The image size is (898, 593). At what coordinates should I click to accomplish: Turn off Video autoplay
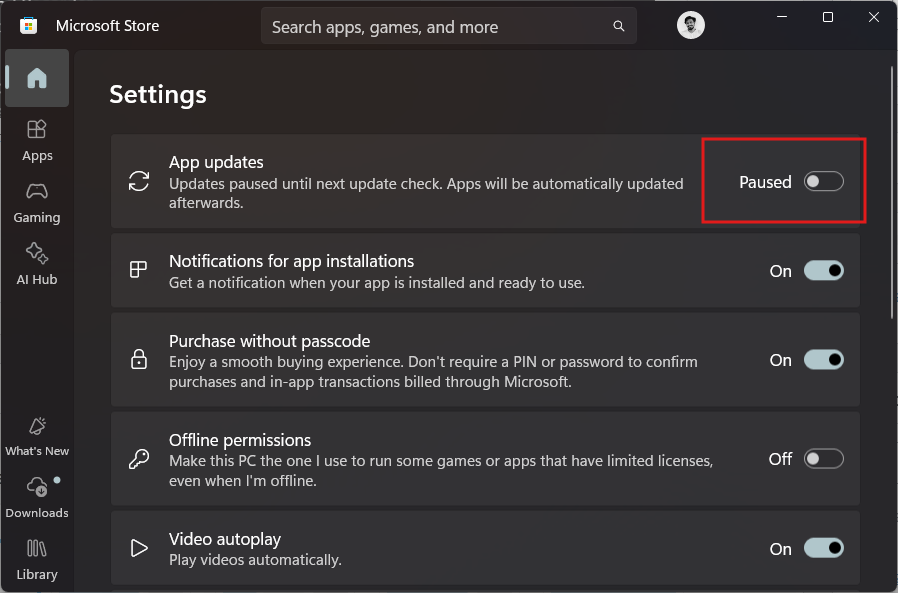pyautogui.click(x=824, y=548)
